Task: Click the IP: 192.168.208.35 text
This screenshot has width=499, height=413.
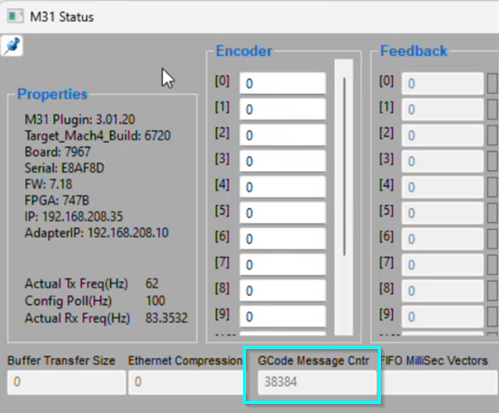Action: (74, 217)
